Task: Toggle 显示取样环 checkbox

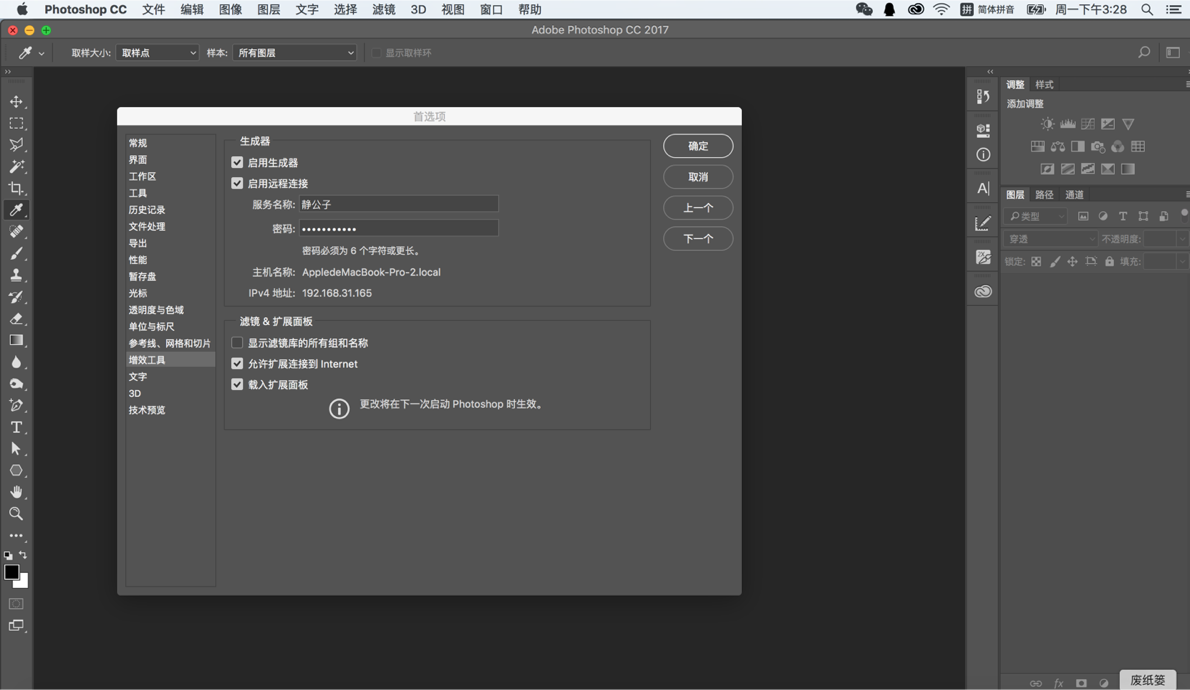Action: click(x=376, y=53)
